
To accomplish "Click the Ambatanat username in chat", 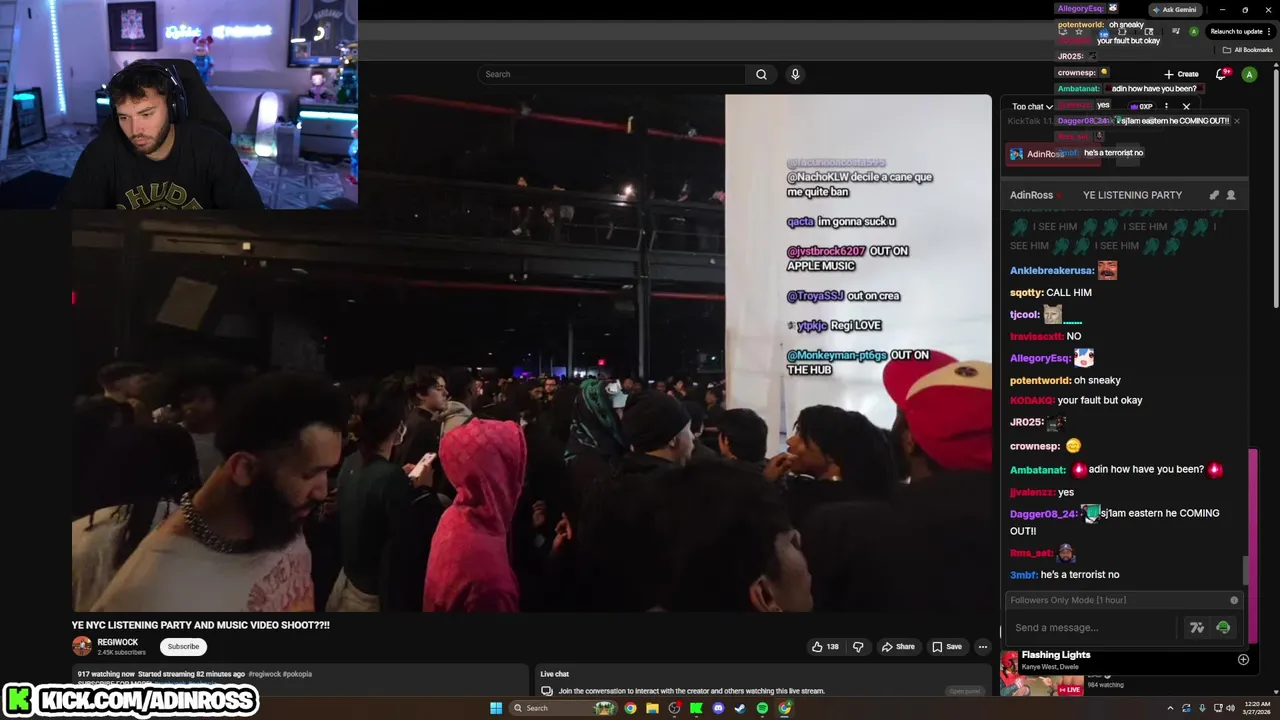I will 1038,470.
